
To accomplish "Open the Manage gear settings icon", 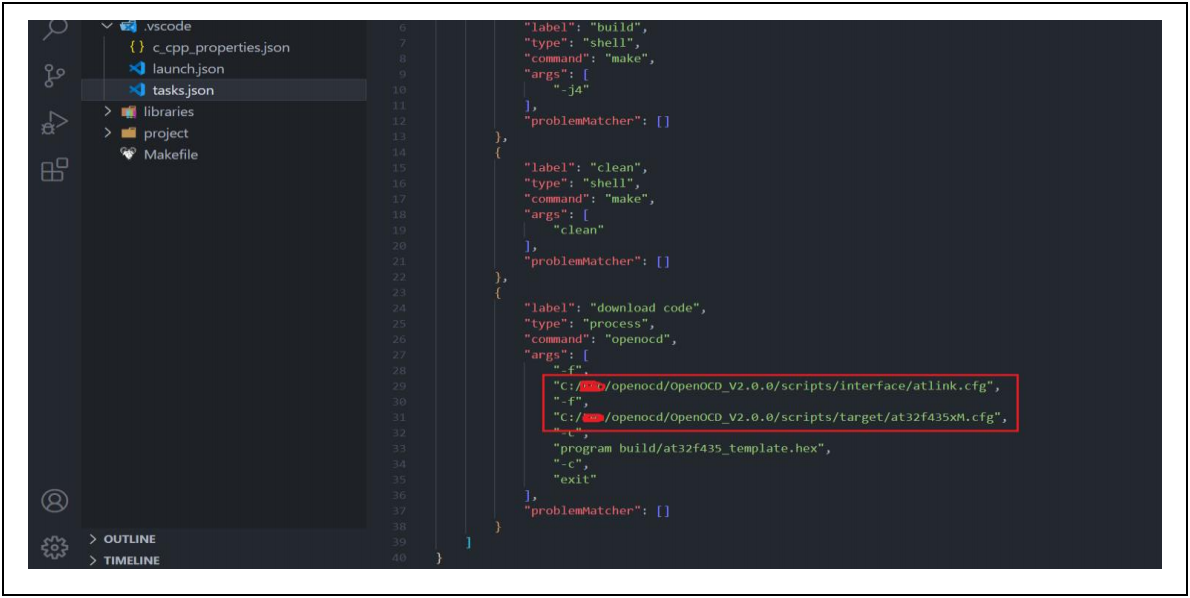I will click(55, 547).
